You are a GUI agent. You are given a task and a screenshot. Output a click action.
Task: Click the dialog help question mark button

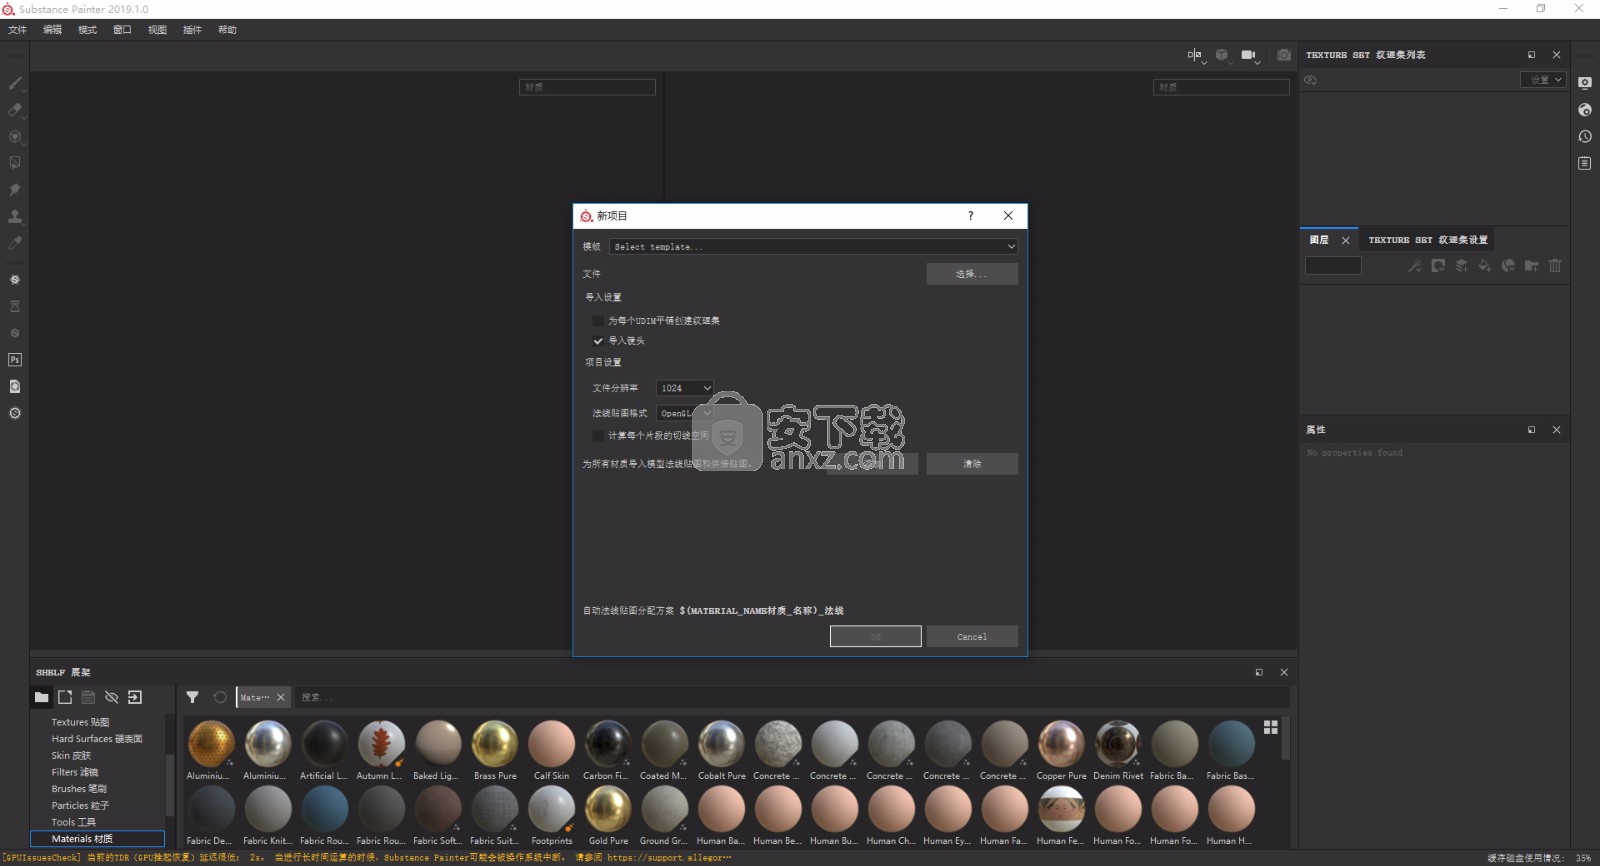970,216
